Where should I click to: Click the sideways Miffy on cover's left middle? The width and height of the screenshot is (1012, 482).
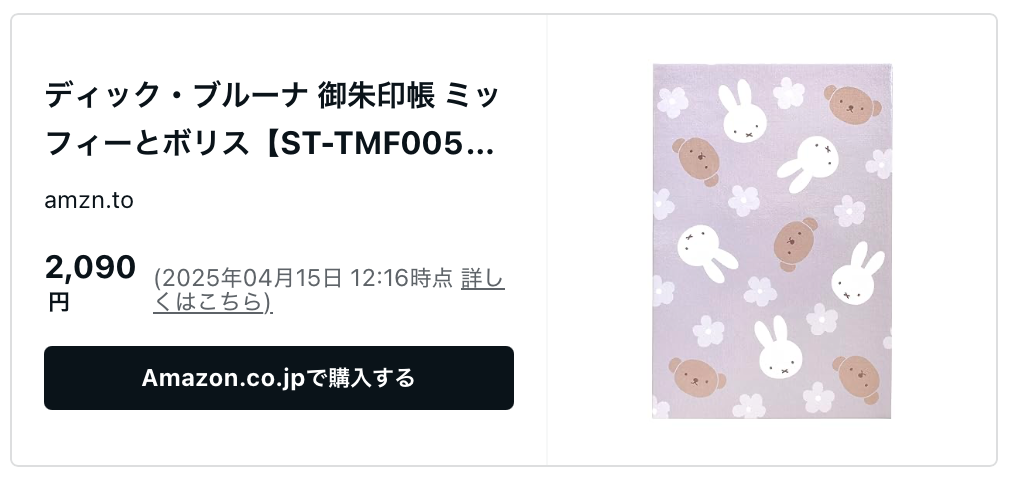point(706,252)
